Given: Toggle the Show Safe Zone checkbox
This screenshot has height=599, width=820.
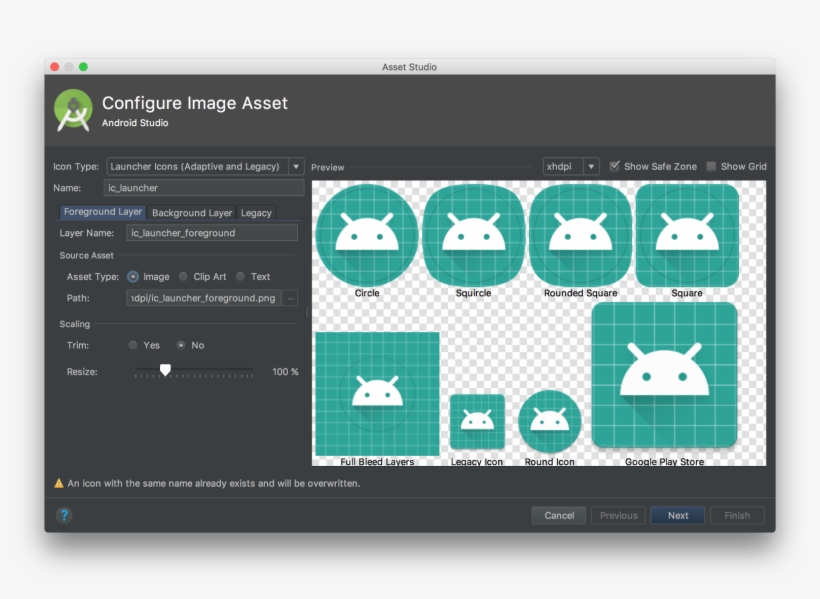Looking at the screenshot, I should (614, 166).
